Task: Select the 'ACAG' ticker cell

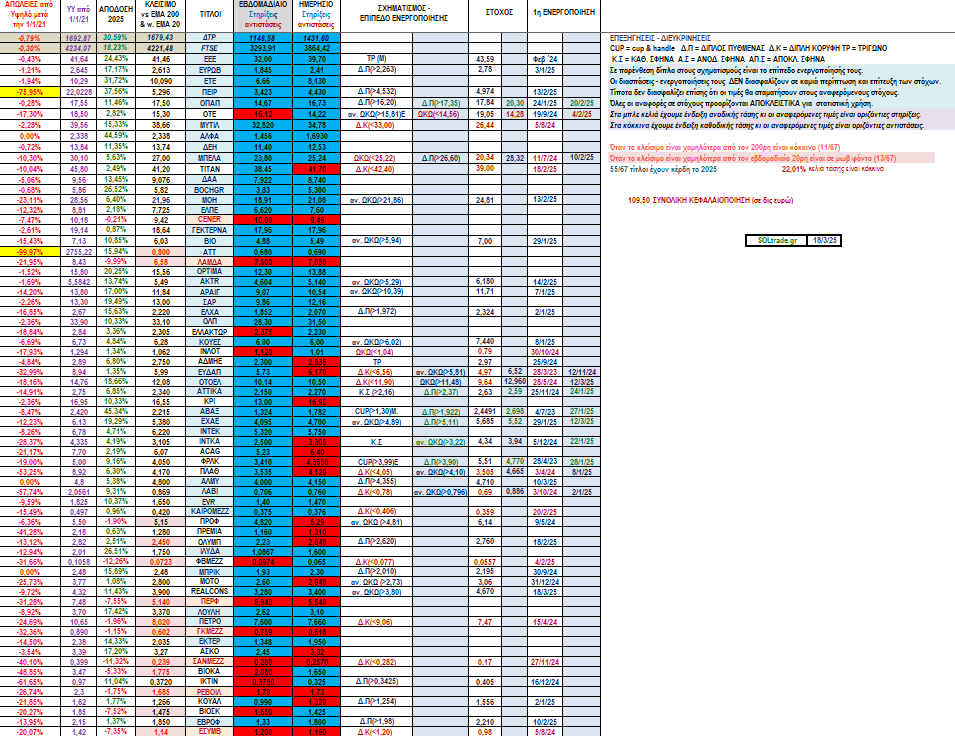Action: (210, 451)
